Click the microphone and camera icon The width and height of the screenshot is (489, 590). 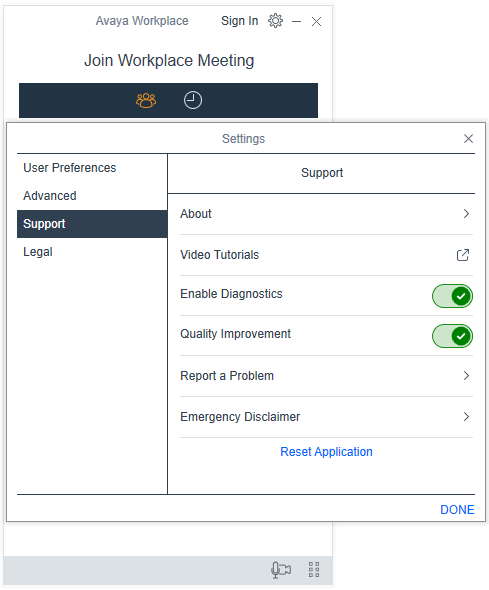tap(281, 570)
